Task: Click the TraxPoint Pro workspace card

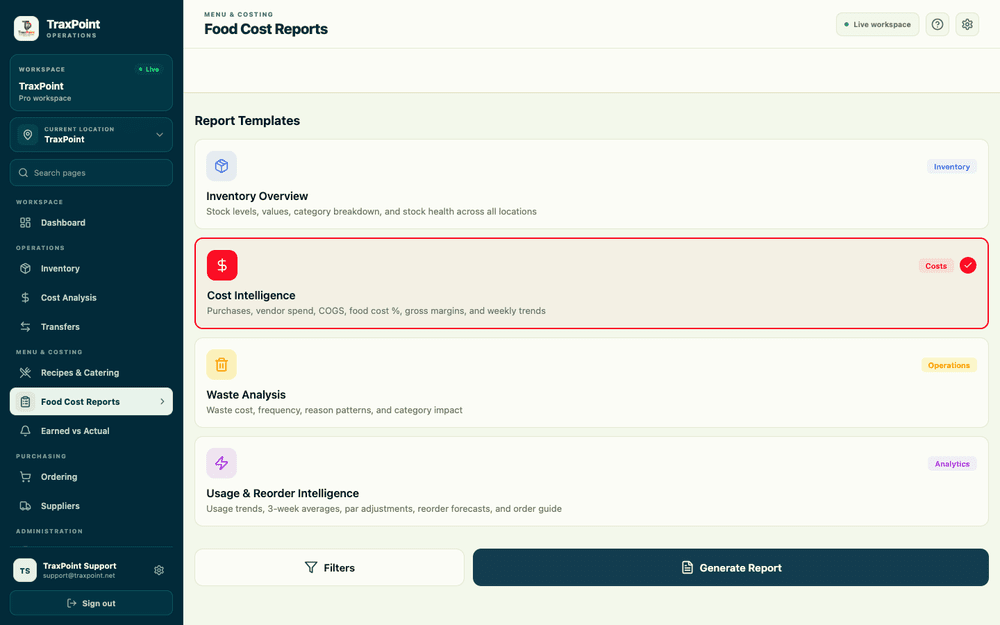Action: [x=91, y=83]
